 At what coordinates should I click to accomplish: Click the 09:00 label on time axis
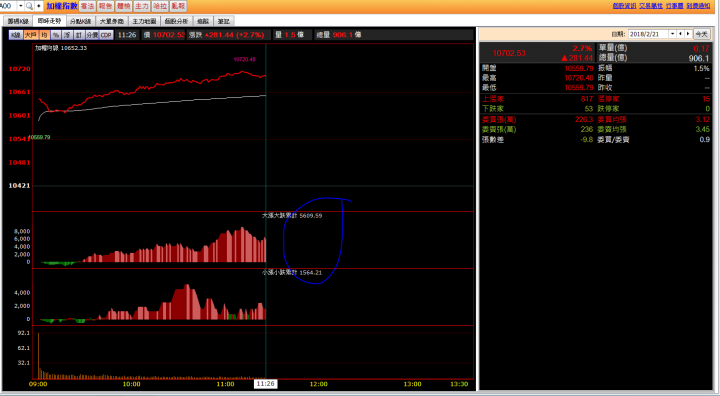[x=38, y=384]
